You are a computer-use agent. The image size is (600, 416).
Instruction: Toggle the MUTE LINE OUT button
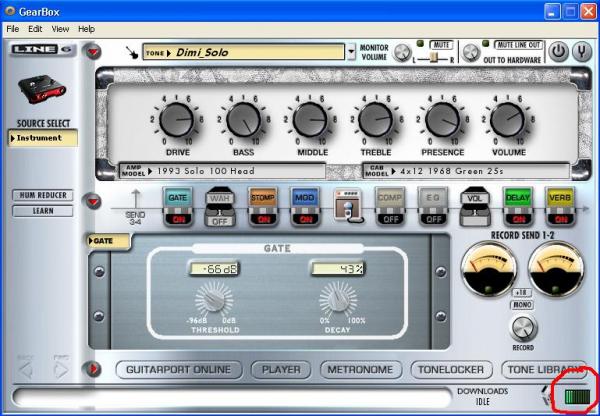(x=518, y=45)
